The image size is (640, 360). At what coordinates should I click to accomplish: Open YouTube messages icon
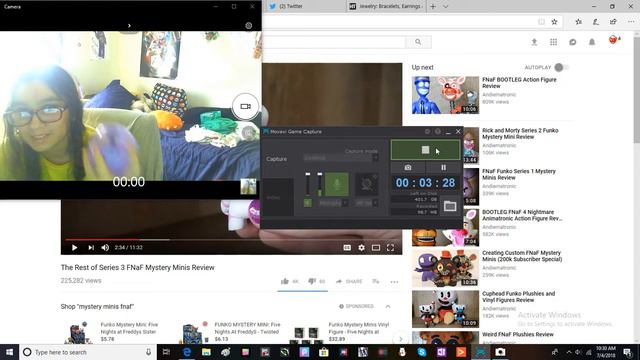pyautogui.click(x=573, y=42)
